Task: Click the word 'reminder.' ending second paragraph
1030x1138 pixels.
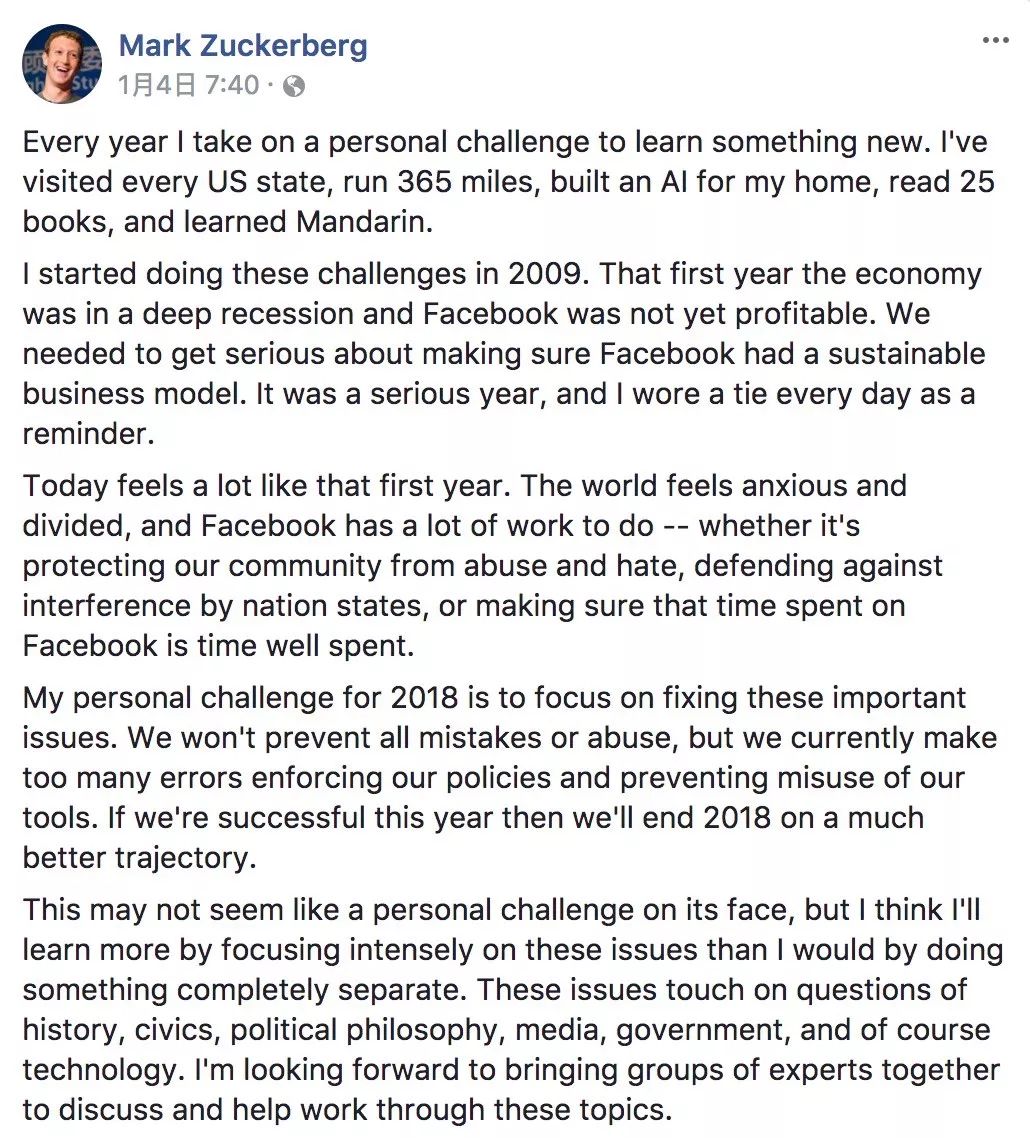Action: 89,434
